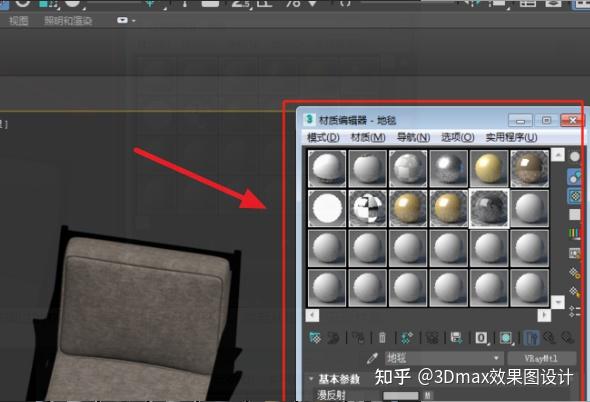Click the 漫反射 color swatch
This screenshot has width=590, height=402.
tap(400, 395)
